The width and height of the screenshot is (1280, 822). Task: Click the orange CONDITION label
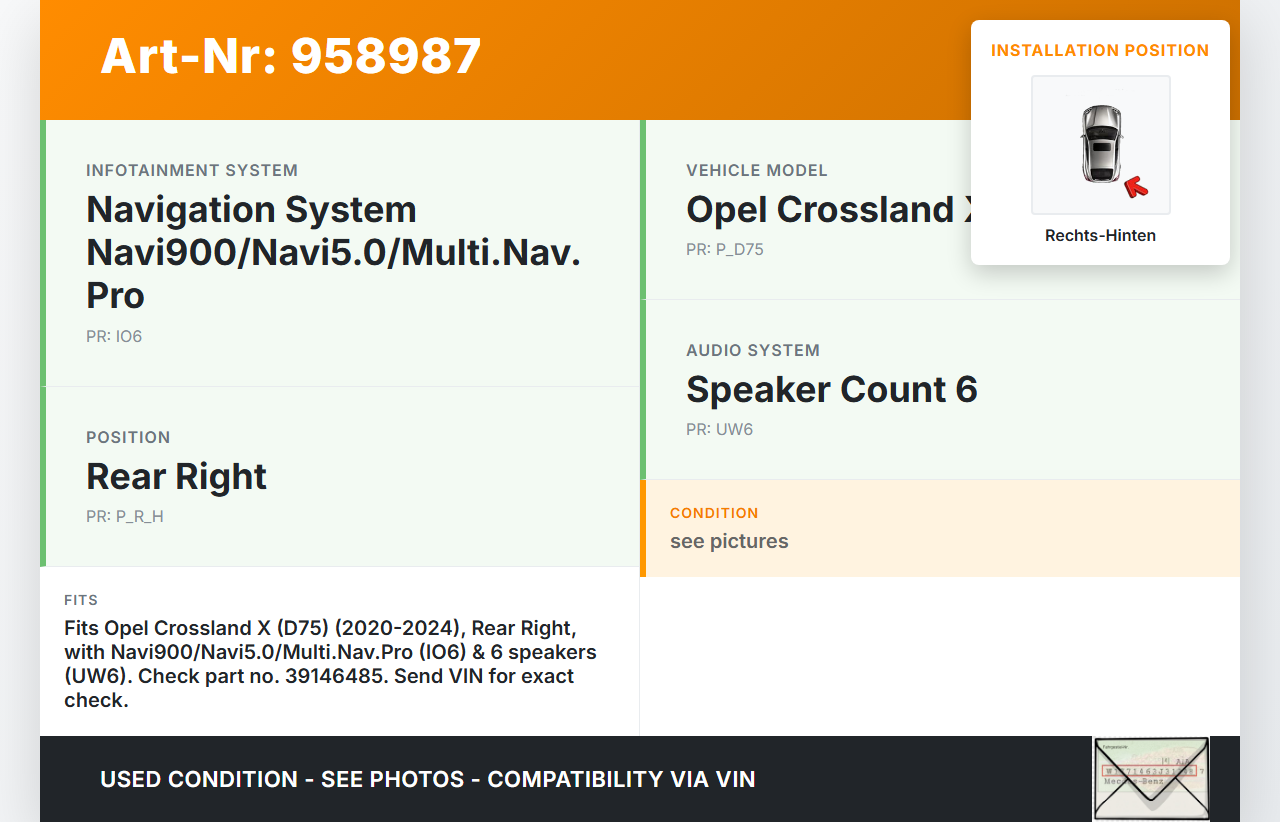coord(714,513)
